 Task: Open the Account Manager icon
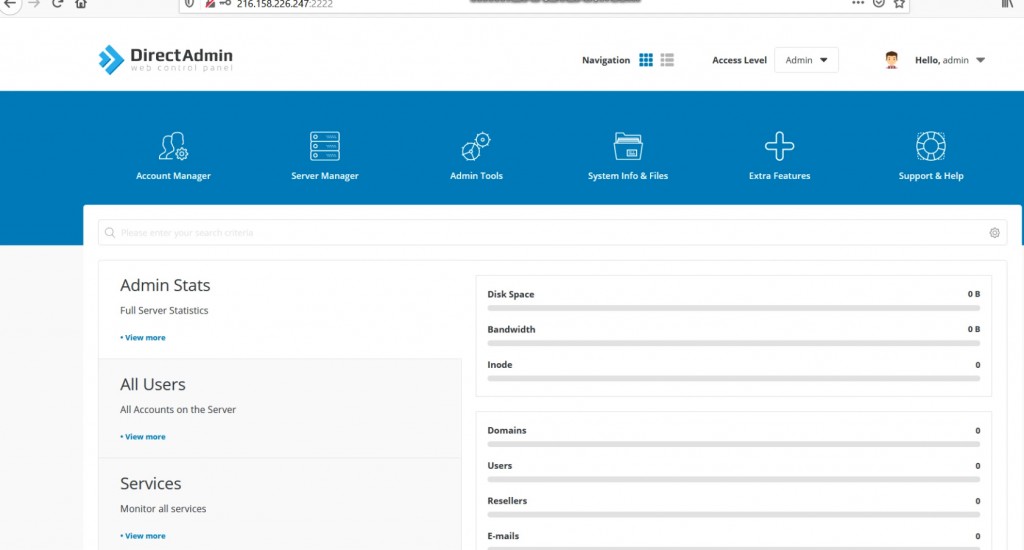[x=173, y=146]
